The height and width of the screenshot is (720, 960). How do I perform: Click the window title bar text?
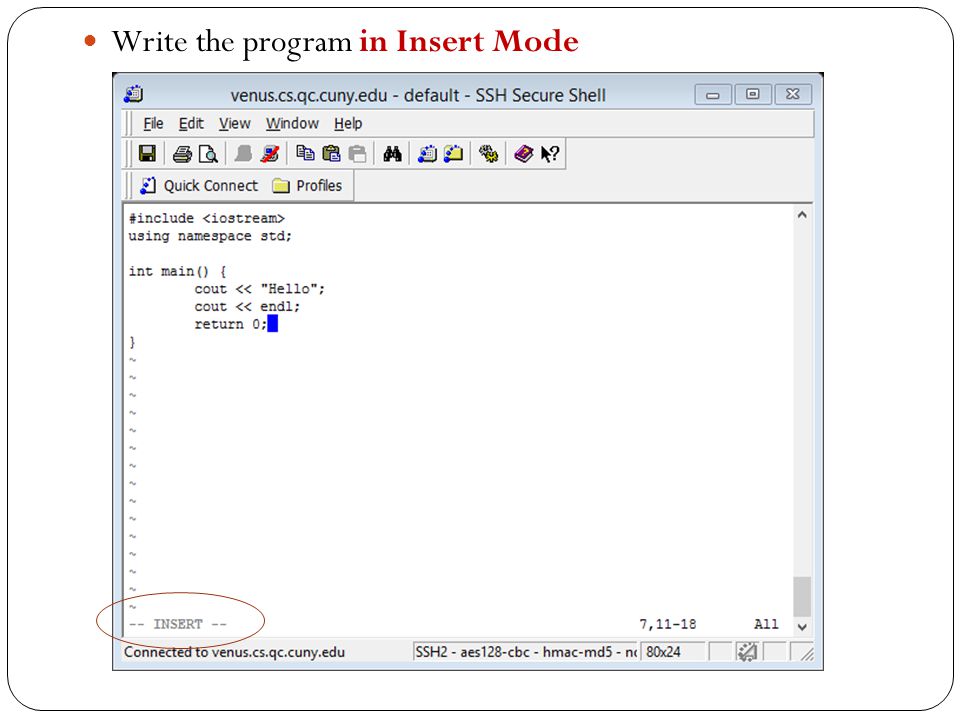[x=418, y=96]
